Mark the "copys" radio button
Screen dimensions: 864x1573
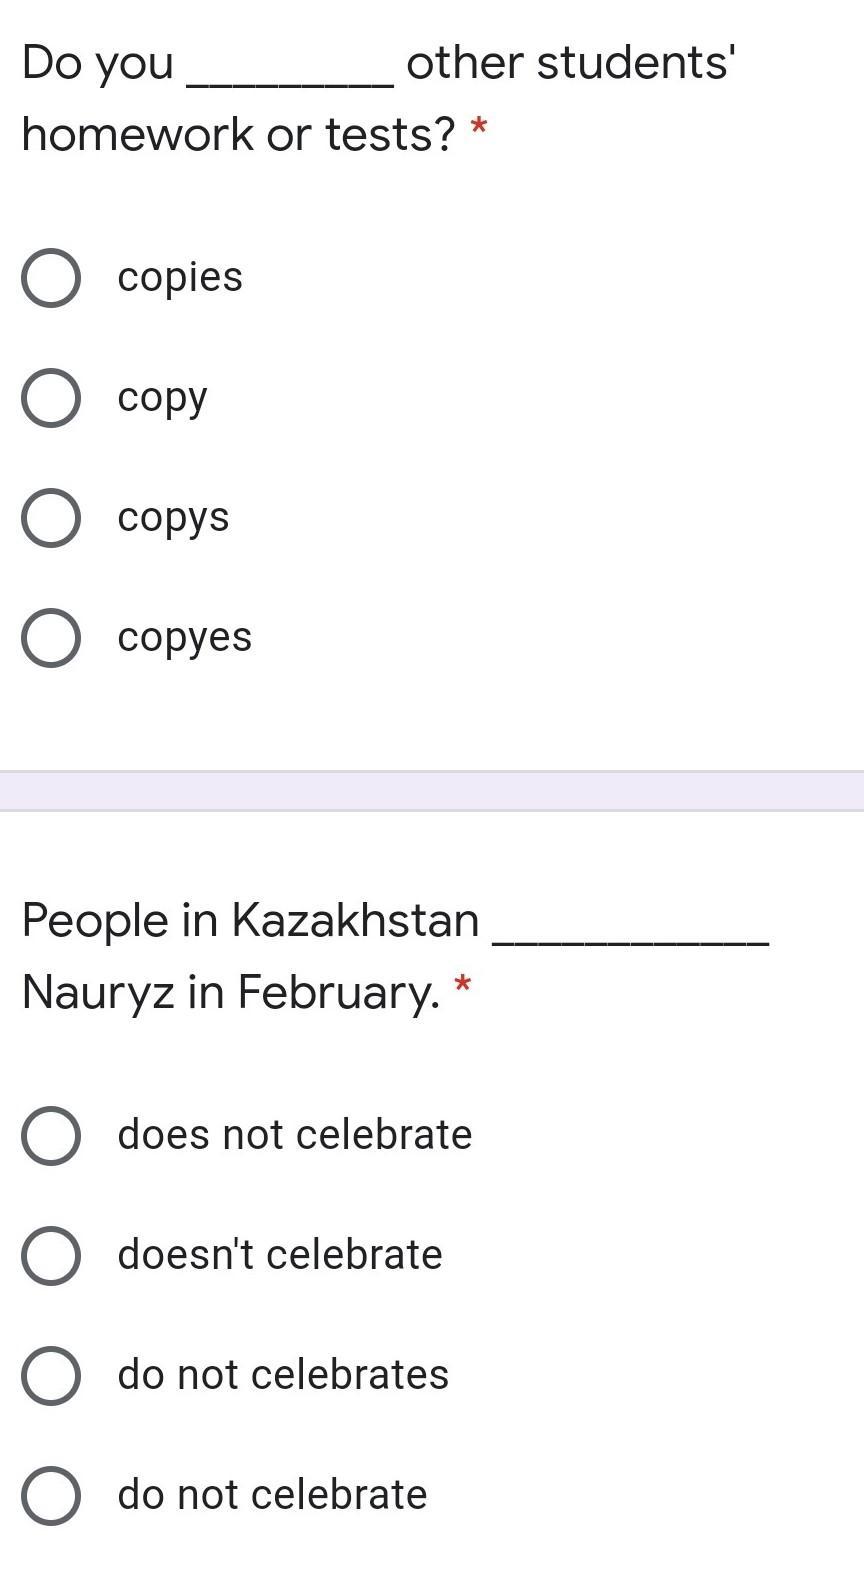pos(51,518)
